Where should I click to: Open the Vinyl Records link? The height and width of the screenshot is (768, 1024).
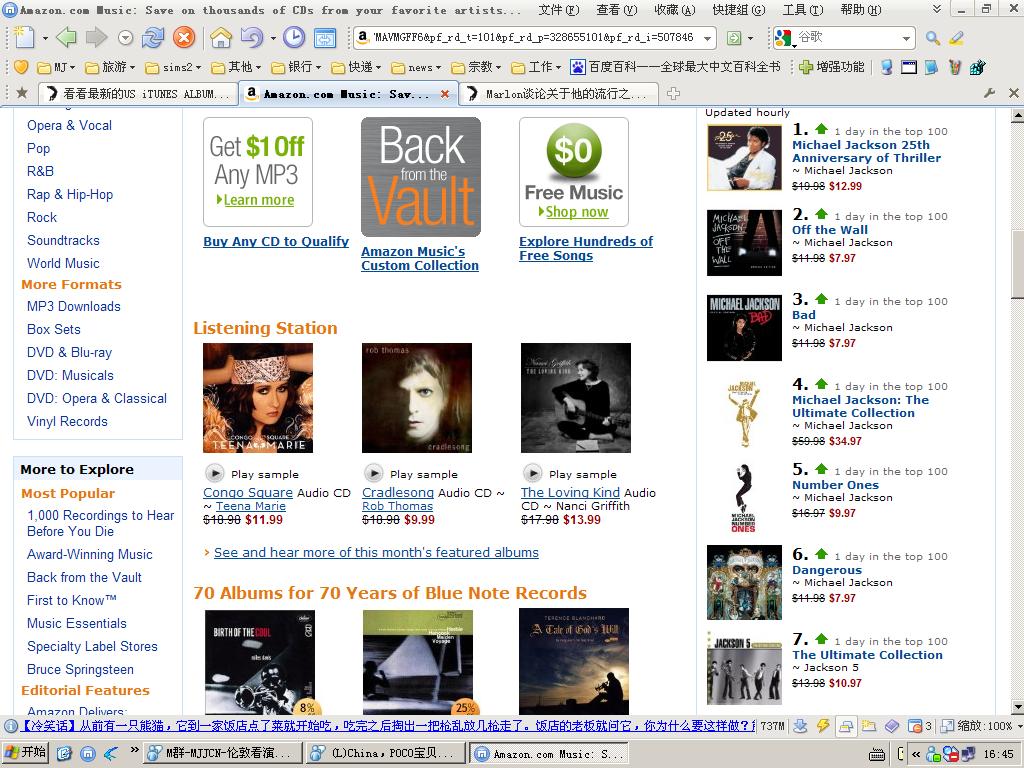(x=67, y=421)
